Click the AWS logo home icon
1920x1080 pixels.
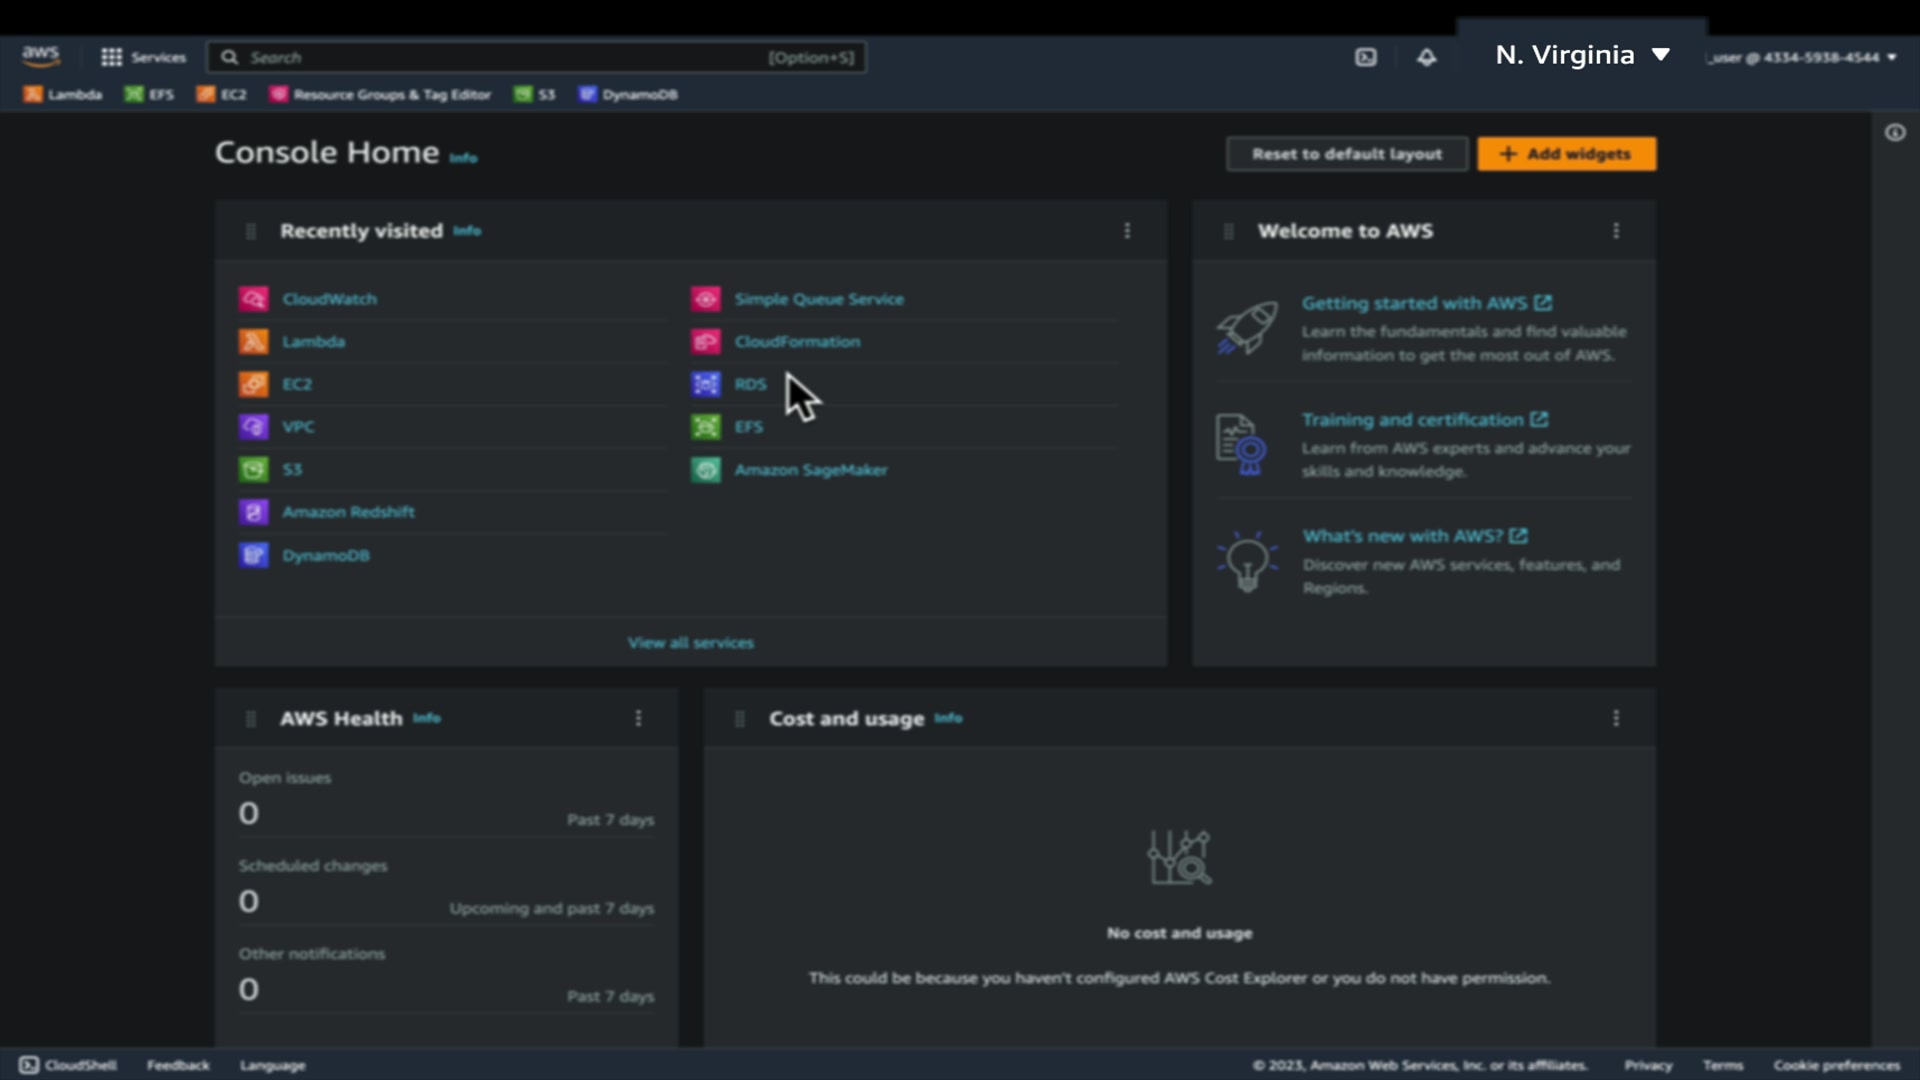pos(41,56)
